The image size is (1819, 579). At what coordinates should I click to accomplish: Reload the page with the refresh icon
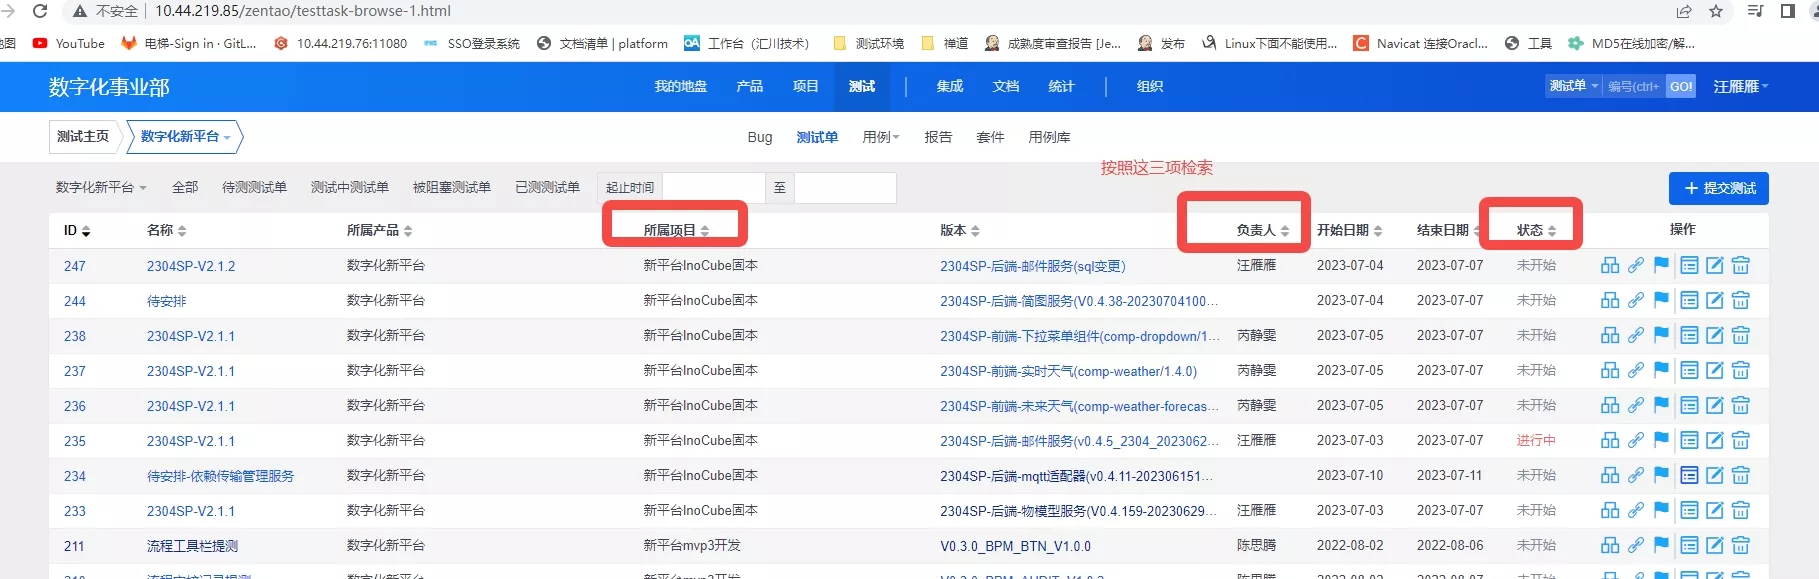pos(40,11)
